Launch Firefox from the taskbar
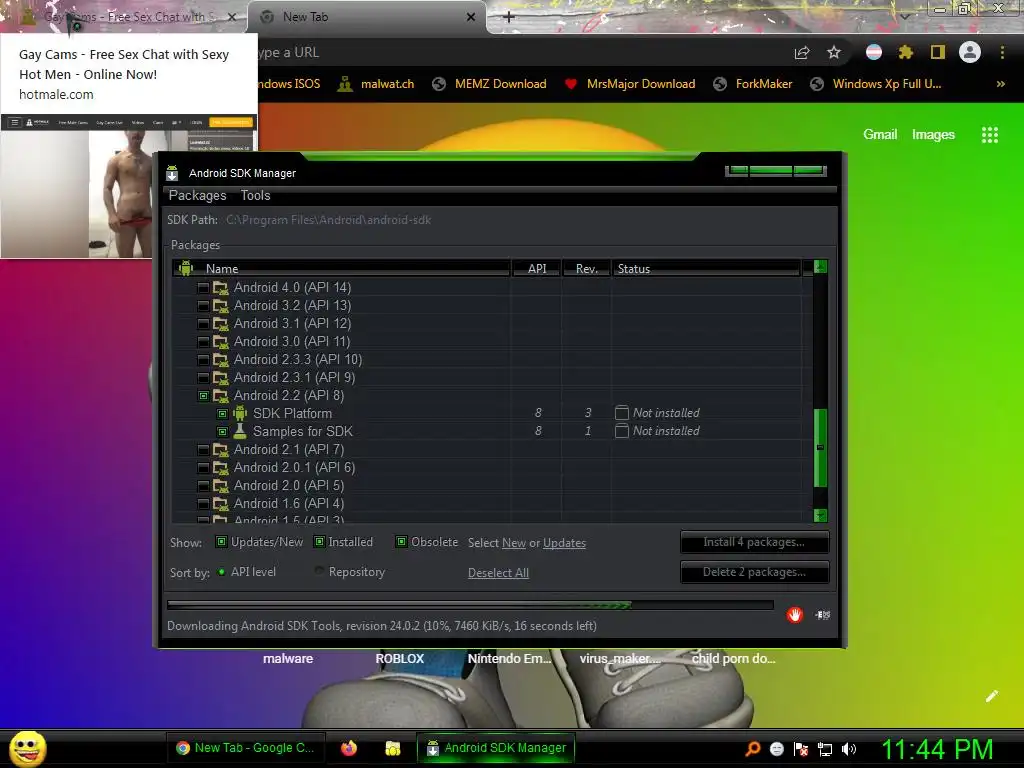The height and width of the screenshot is (768, 1024). coord(349,748)
